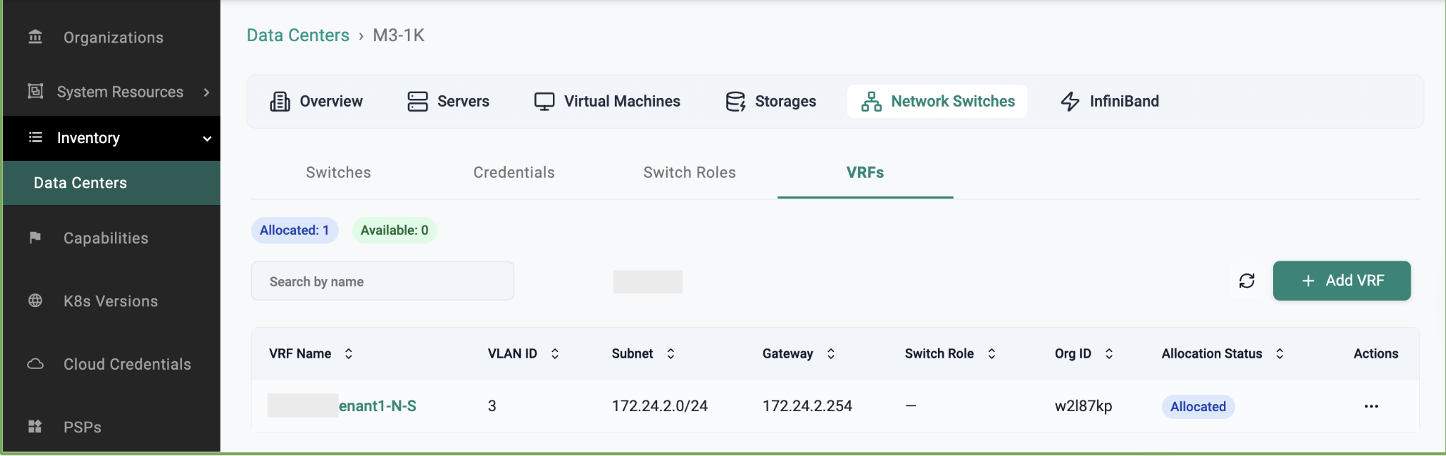Collapse the Inventory menu section
Screen dimensions: 1446x456
click(206, 138)
